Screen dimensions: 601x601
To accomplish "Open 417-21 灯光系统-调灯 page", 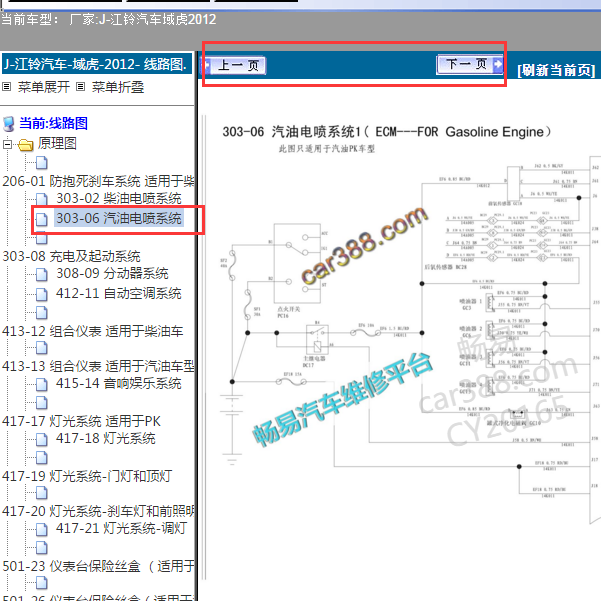I will click(x=121, y=528).
